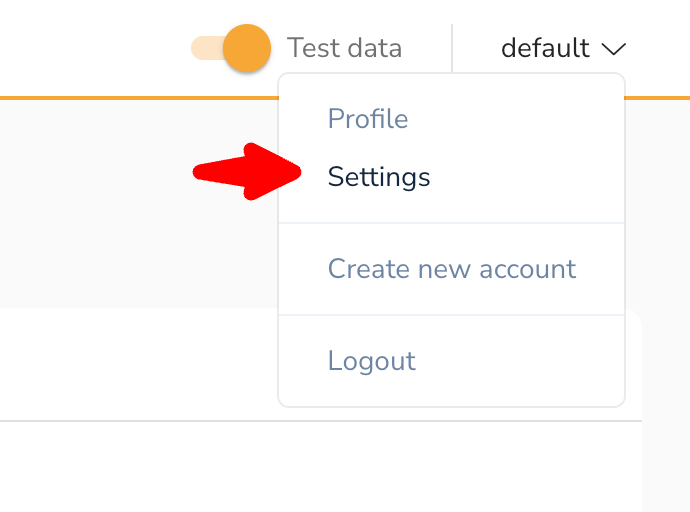690x512 pixels.
Task: Click empty menu space below Logout
Action: point(452,394)
